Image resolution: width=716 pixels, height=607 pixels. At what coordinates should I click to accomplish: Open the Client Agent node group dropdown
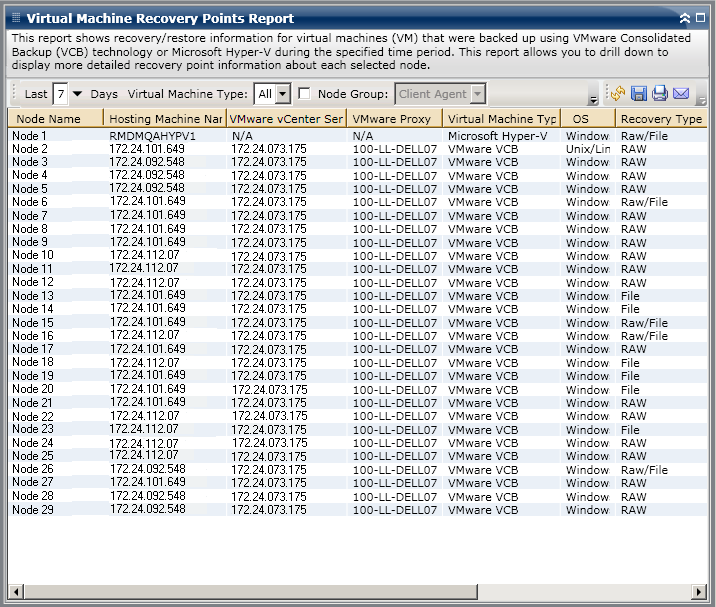(478, 94)
